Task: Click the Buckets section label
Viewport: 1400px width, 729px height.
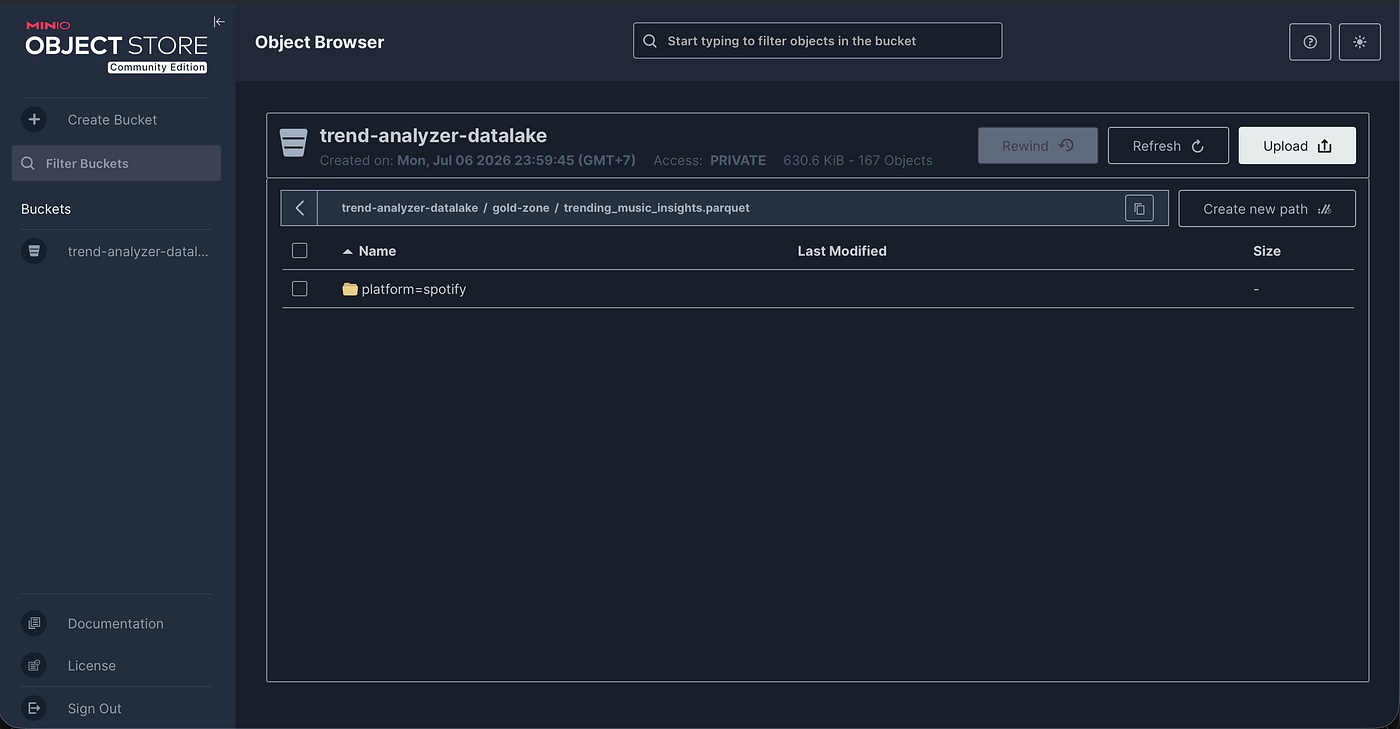Action: [x=46, y=209]
